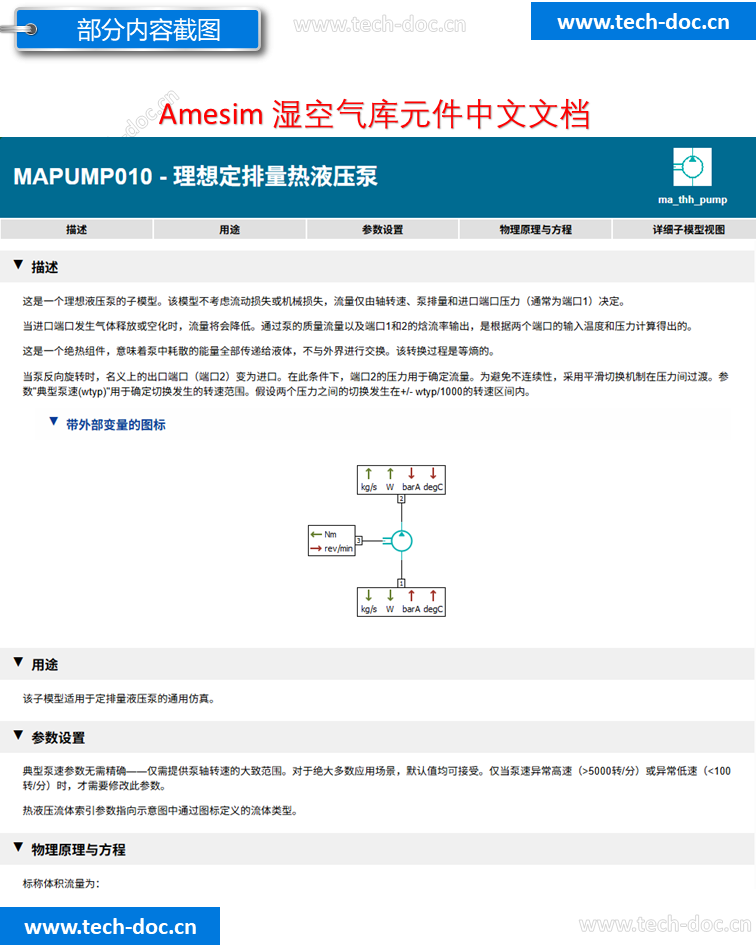The height and width of the screenshot is (945, 756).
Task: Click the red title Amesim 湿空气库元件中文文档
Action: coord(374,114)
